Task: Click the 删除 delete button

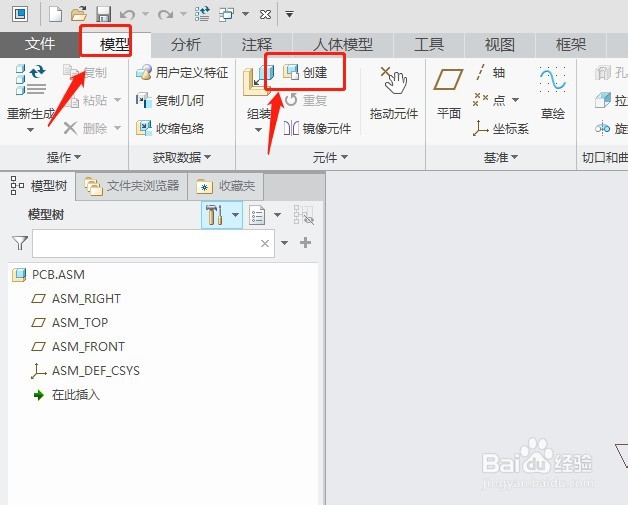Action: [85, 129]
